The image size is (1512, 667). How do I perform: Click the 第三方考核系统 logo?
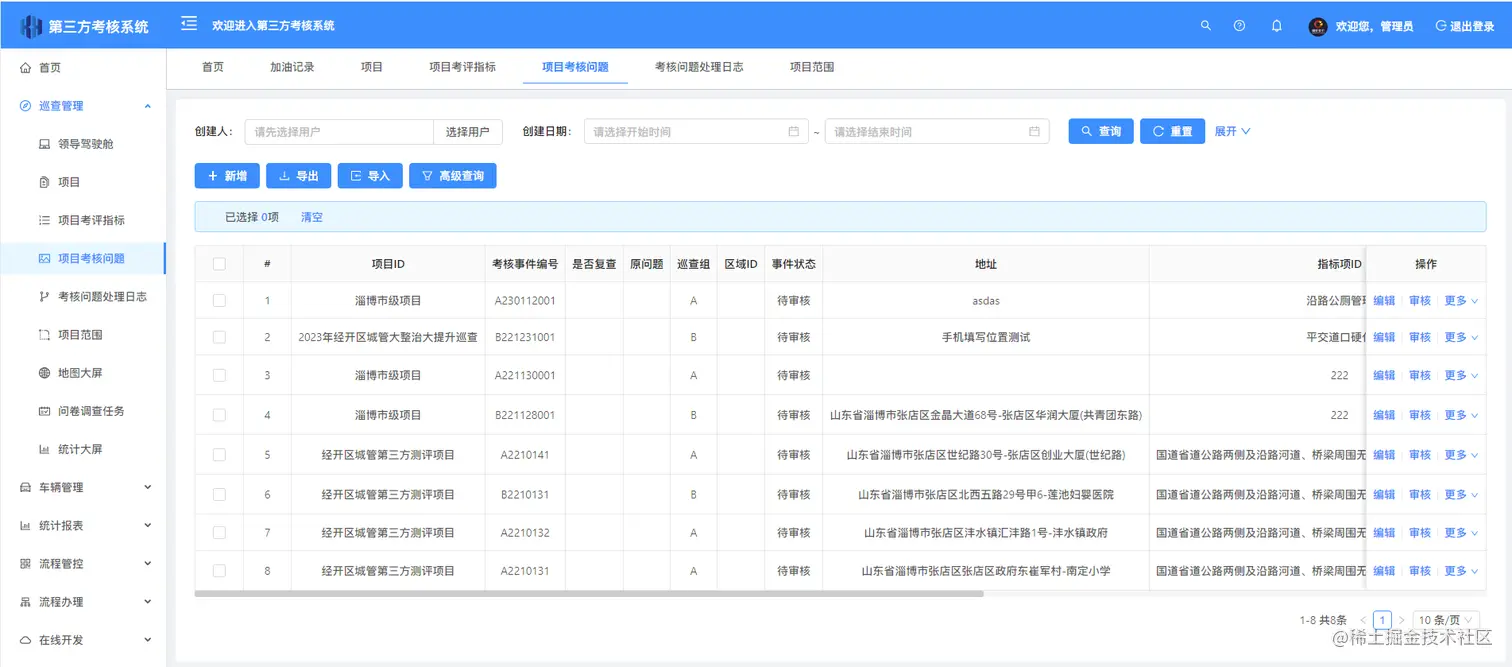pyautogui.click(x=84, y=26)
